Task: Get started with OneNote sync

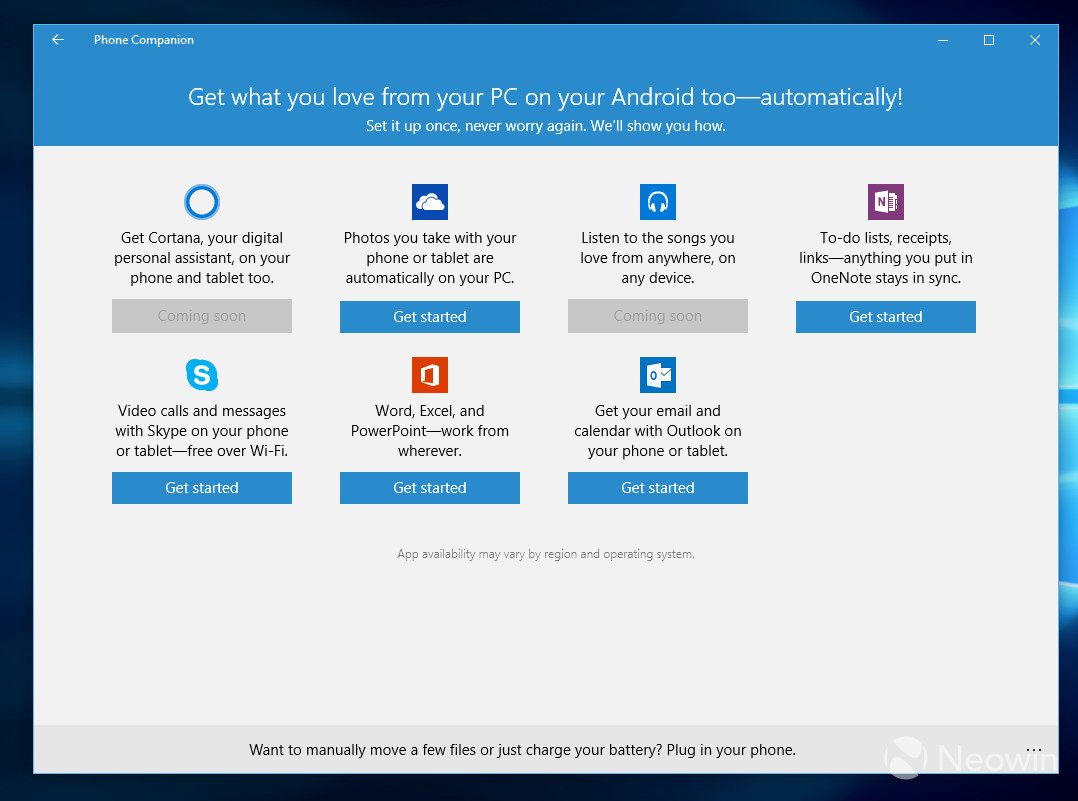Action: (886, 317)
